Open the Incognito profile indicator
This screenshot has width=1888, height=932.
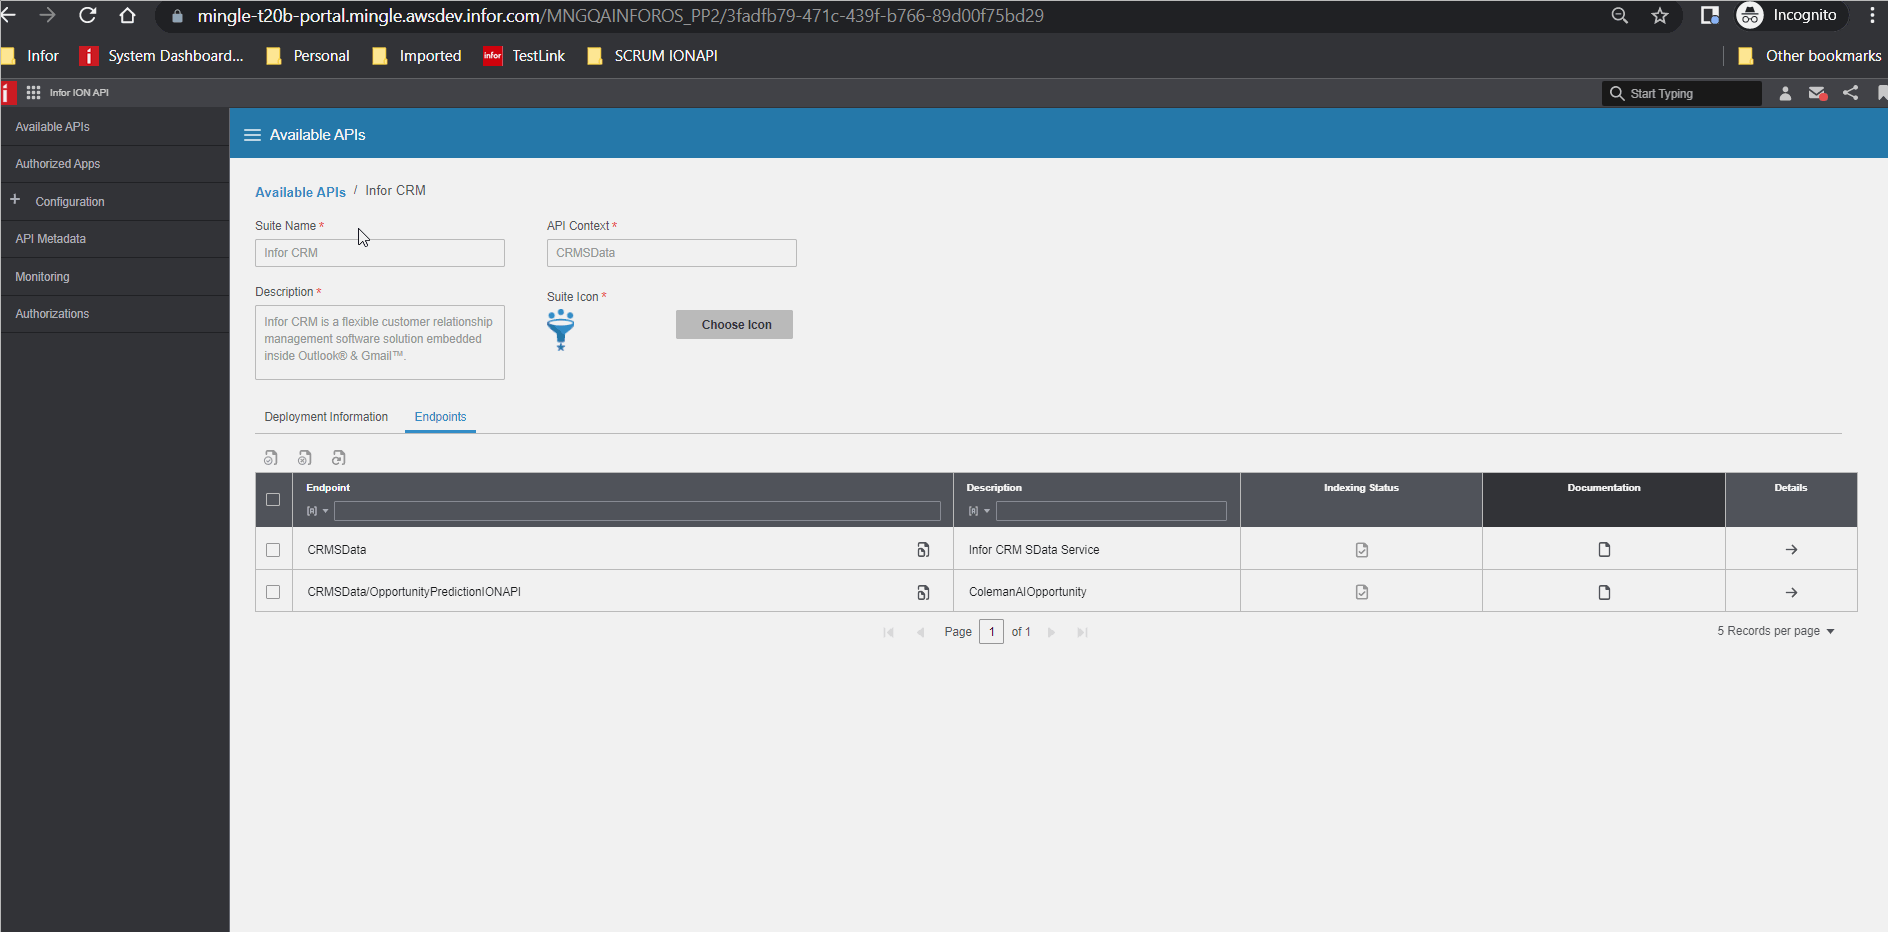click(x=1789, y=15)
